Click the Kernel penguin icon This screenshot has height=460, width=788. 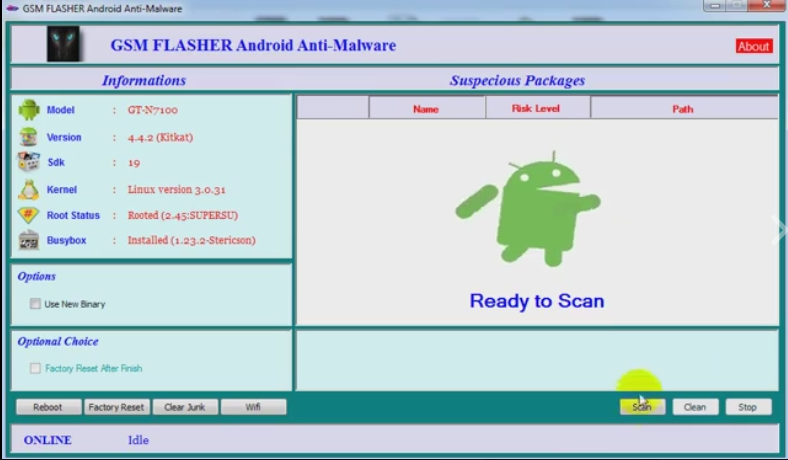(x=29, y=190)
